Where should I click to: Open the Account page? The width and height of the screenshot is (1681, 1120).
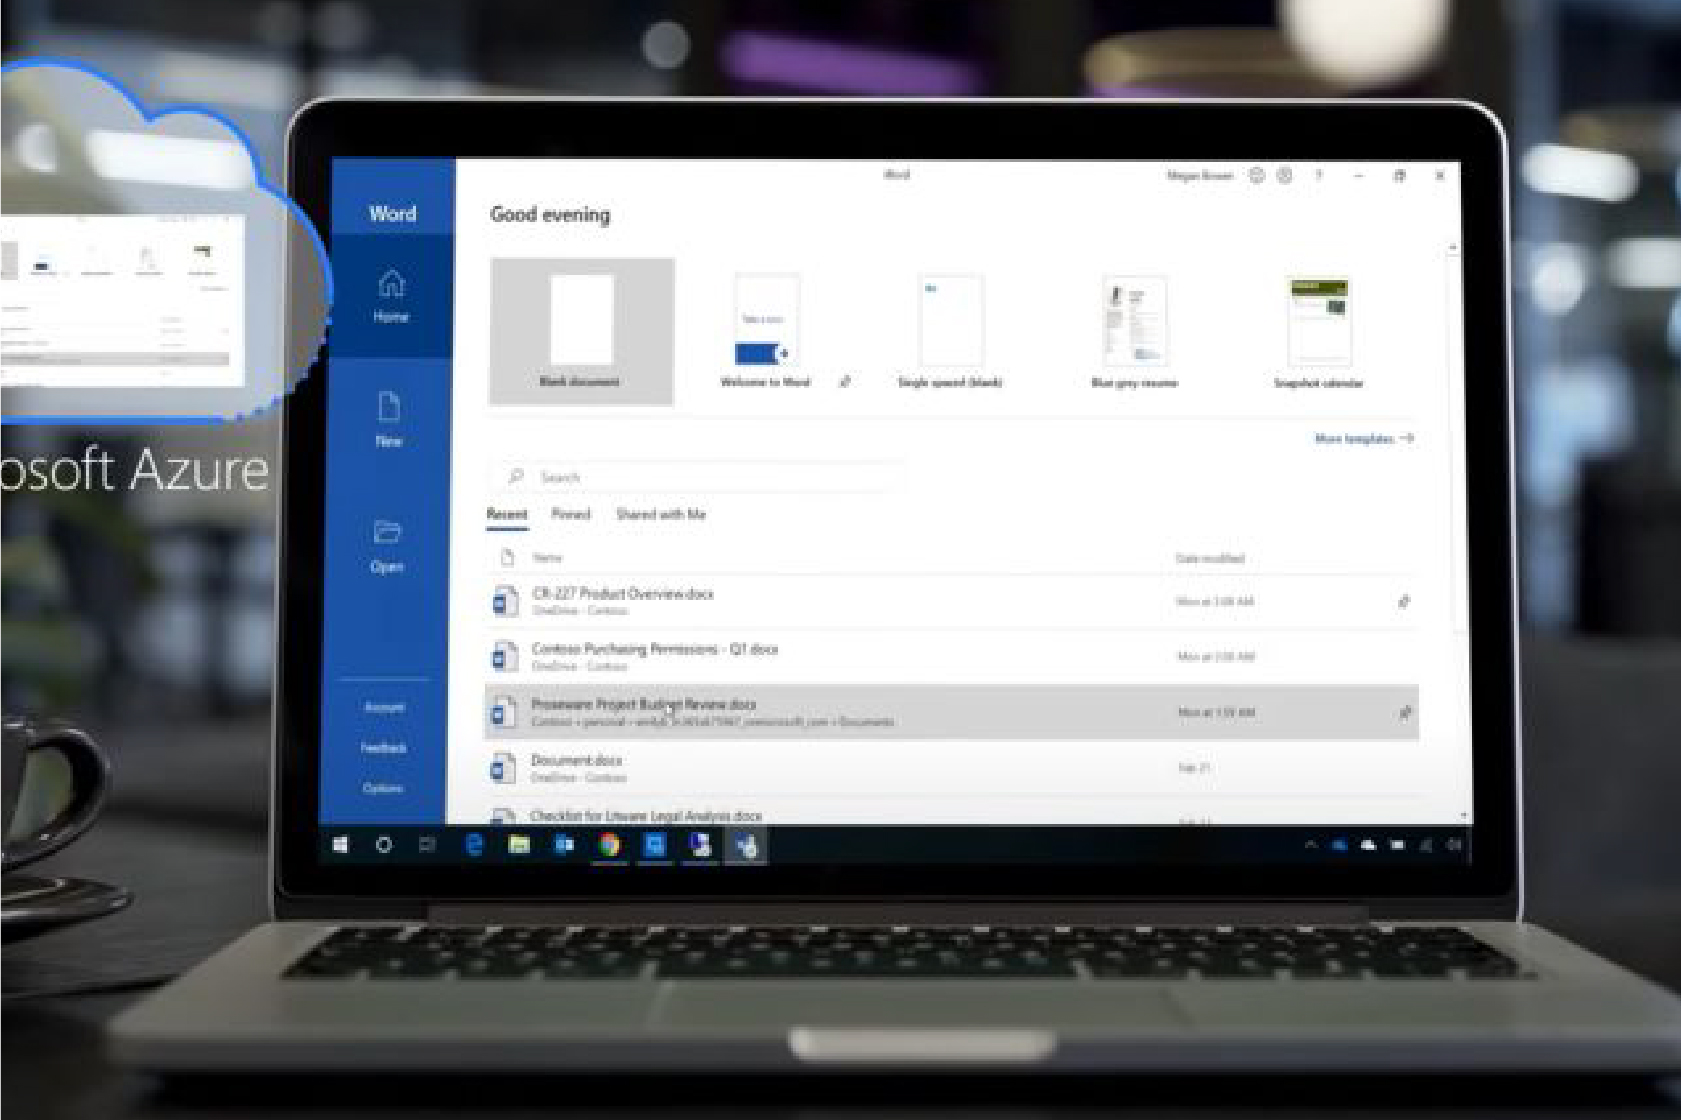384,707
